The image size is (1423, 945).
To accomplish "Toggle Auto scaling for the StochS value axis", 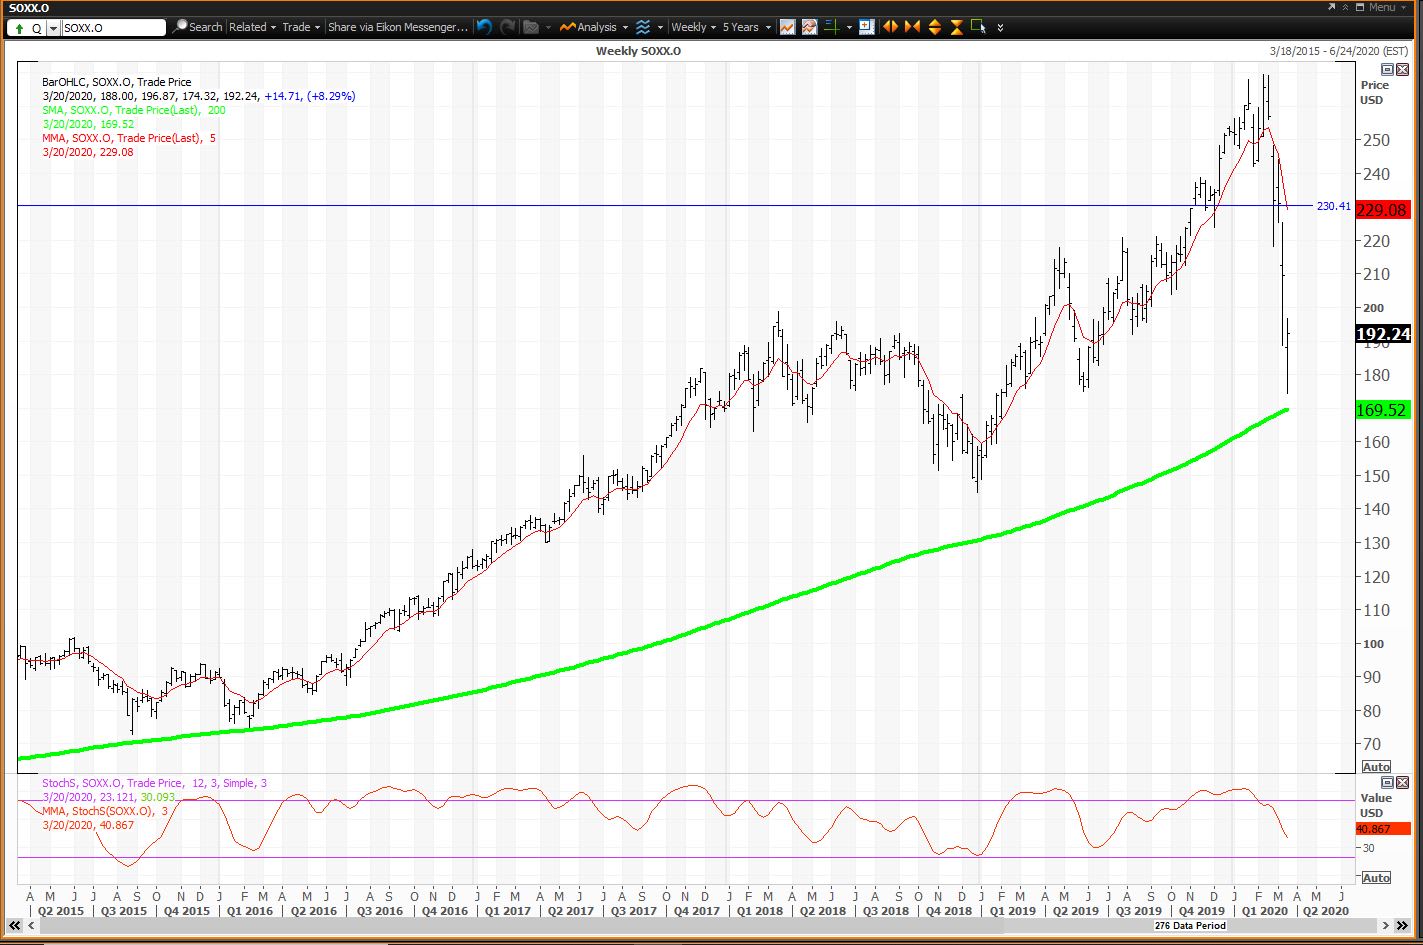I will (1377, 877).
